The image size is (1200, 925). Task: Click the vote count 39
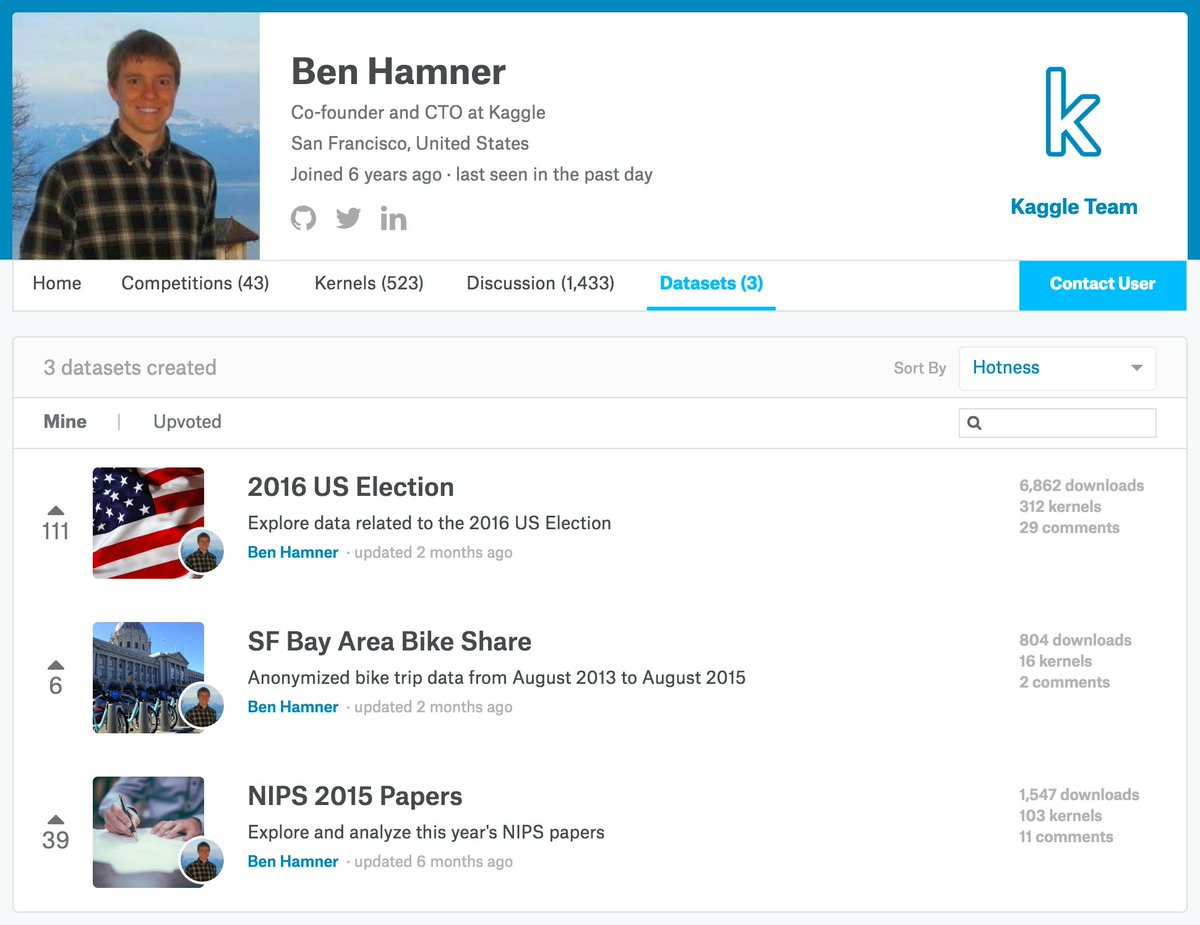pos(56,841)
